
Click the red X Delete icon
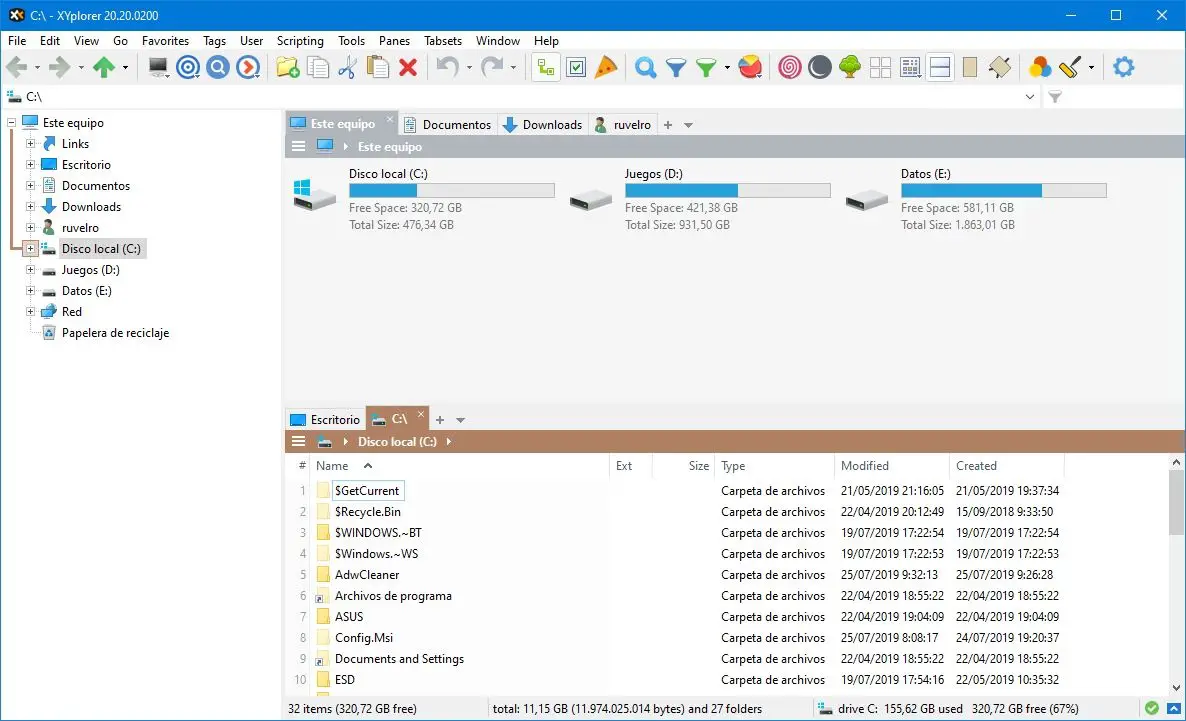click(408, 67)
